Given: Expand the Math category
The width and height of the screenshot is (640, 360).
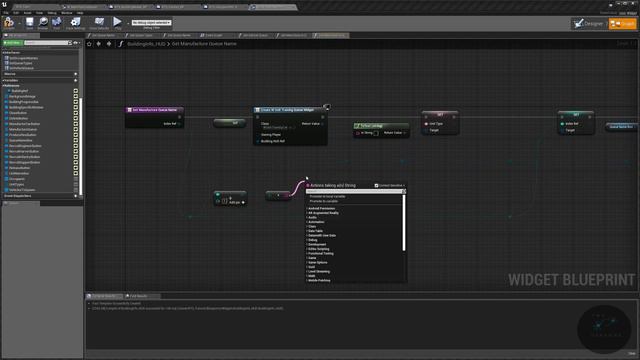Looking at the screenshot, I should [x=311, y=276].
